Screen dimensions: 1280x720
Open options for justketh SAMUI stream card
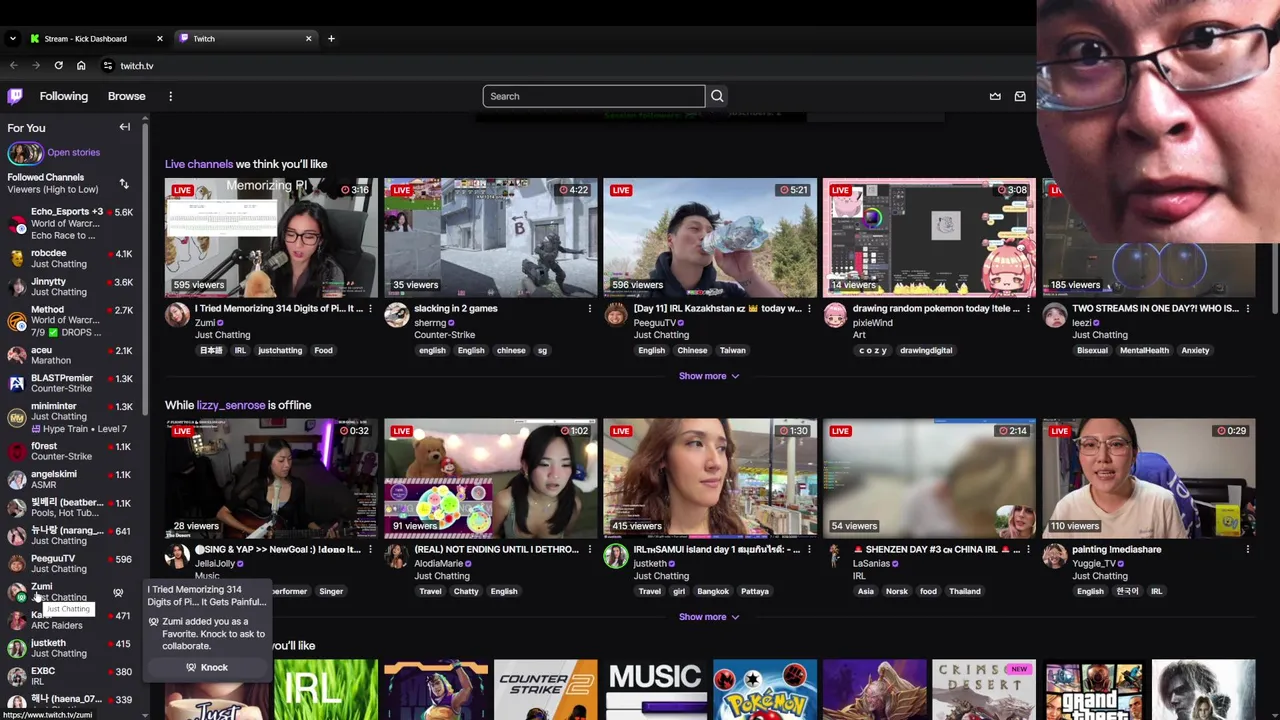click(809, 550)
